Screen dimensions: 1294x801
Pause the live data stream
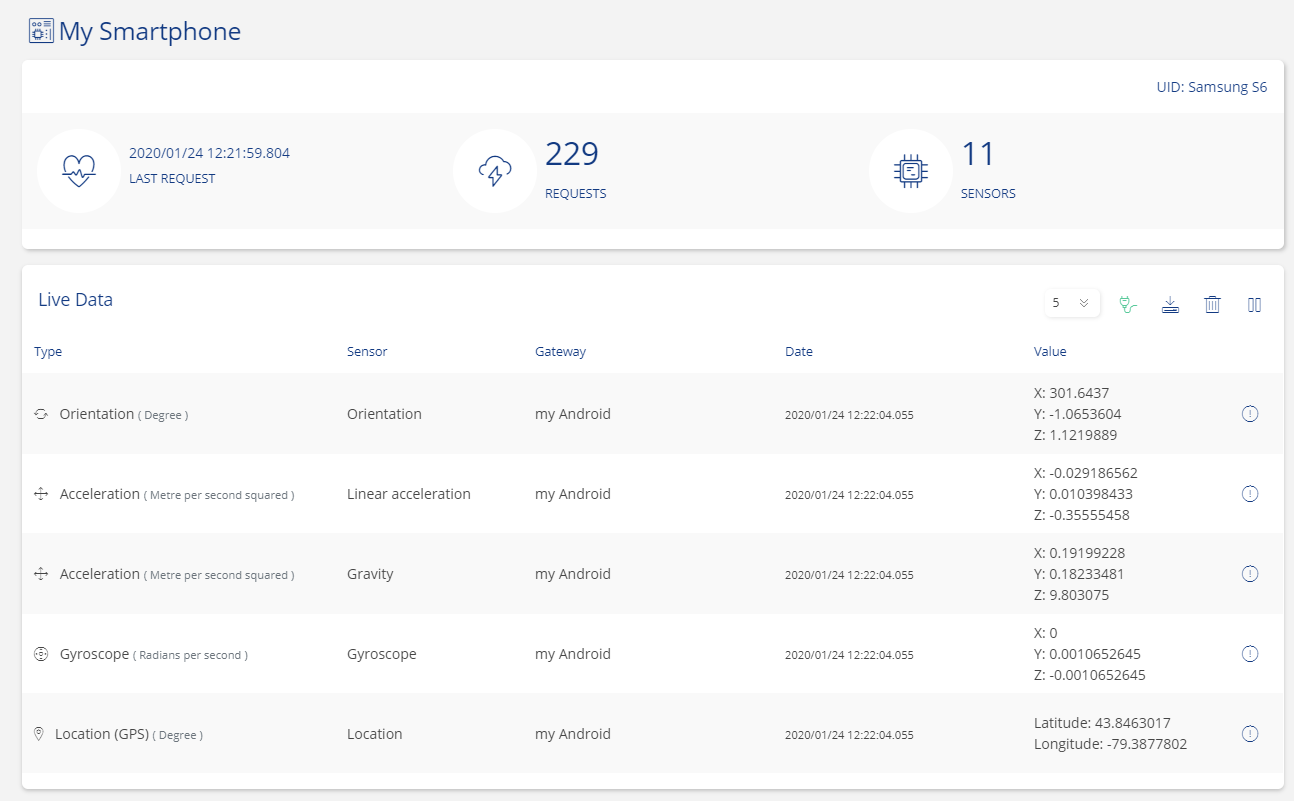tap(1254, 304)
